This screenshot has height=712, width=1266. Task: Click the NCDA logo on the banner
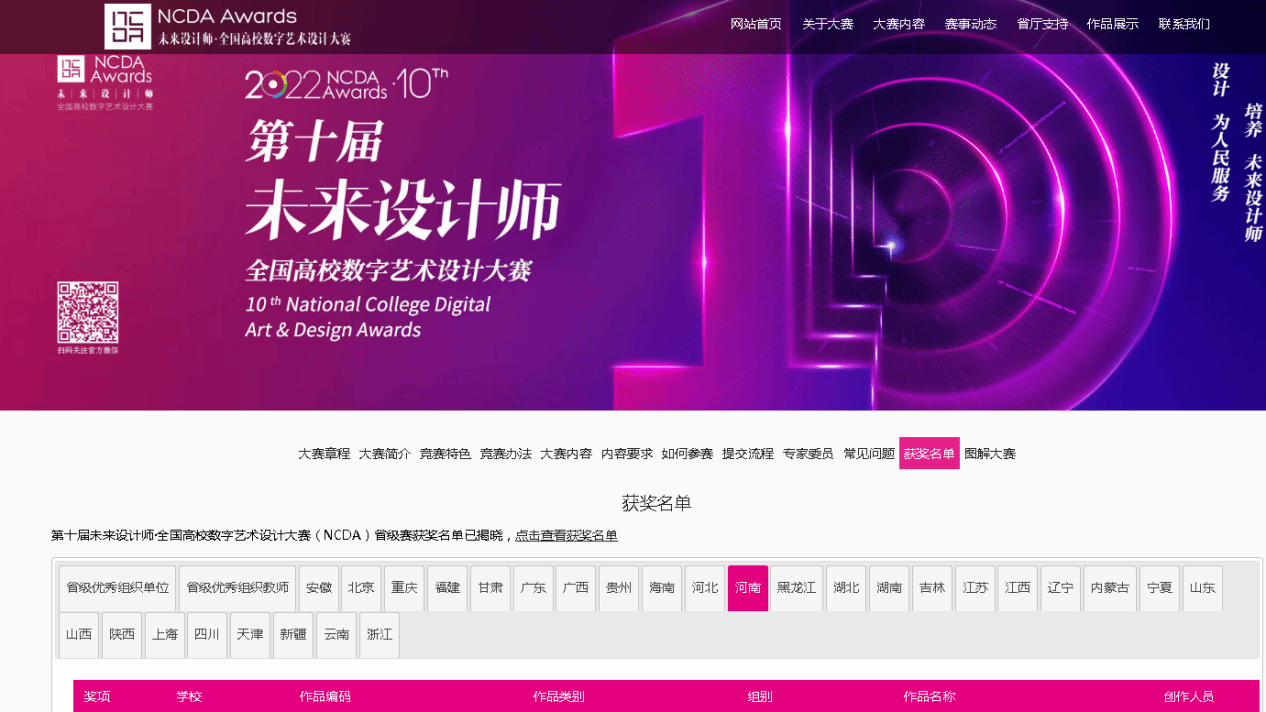104,81
